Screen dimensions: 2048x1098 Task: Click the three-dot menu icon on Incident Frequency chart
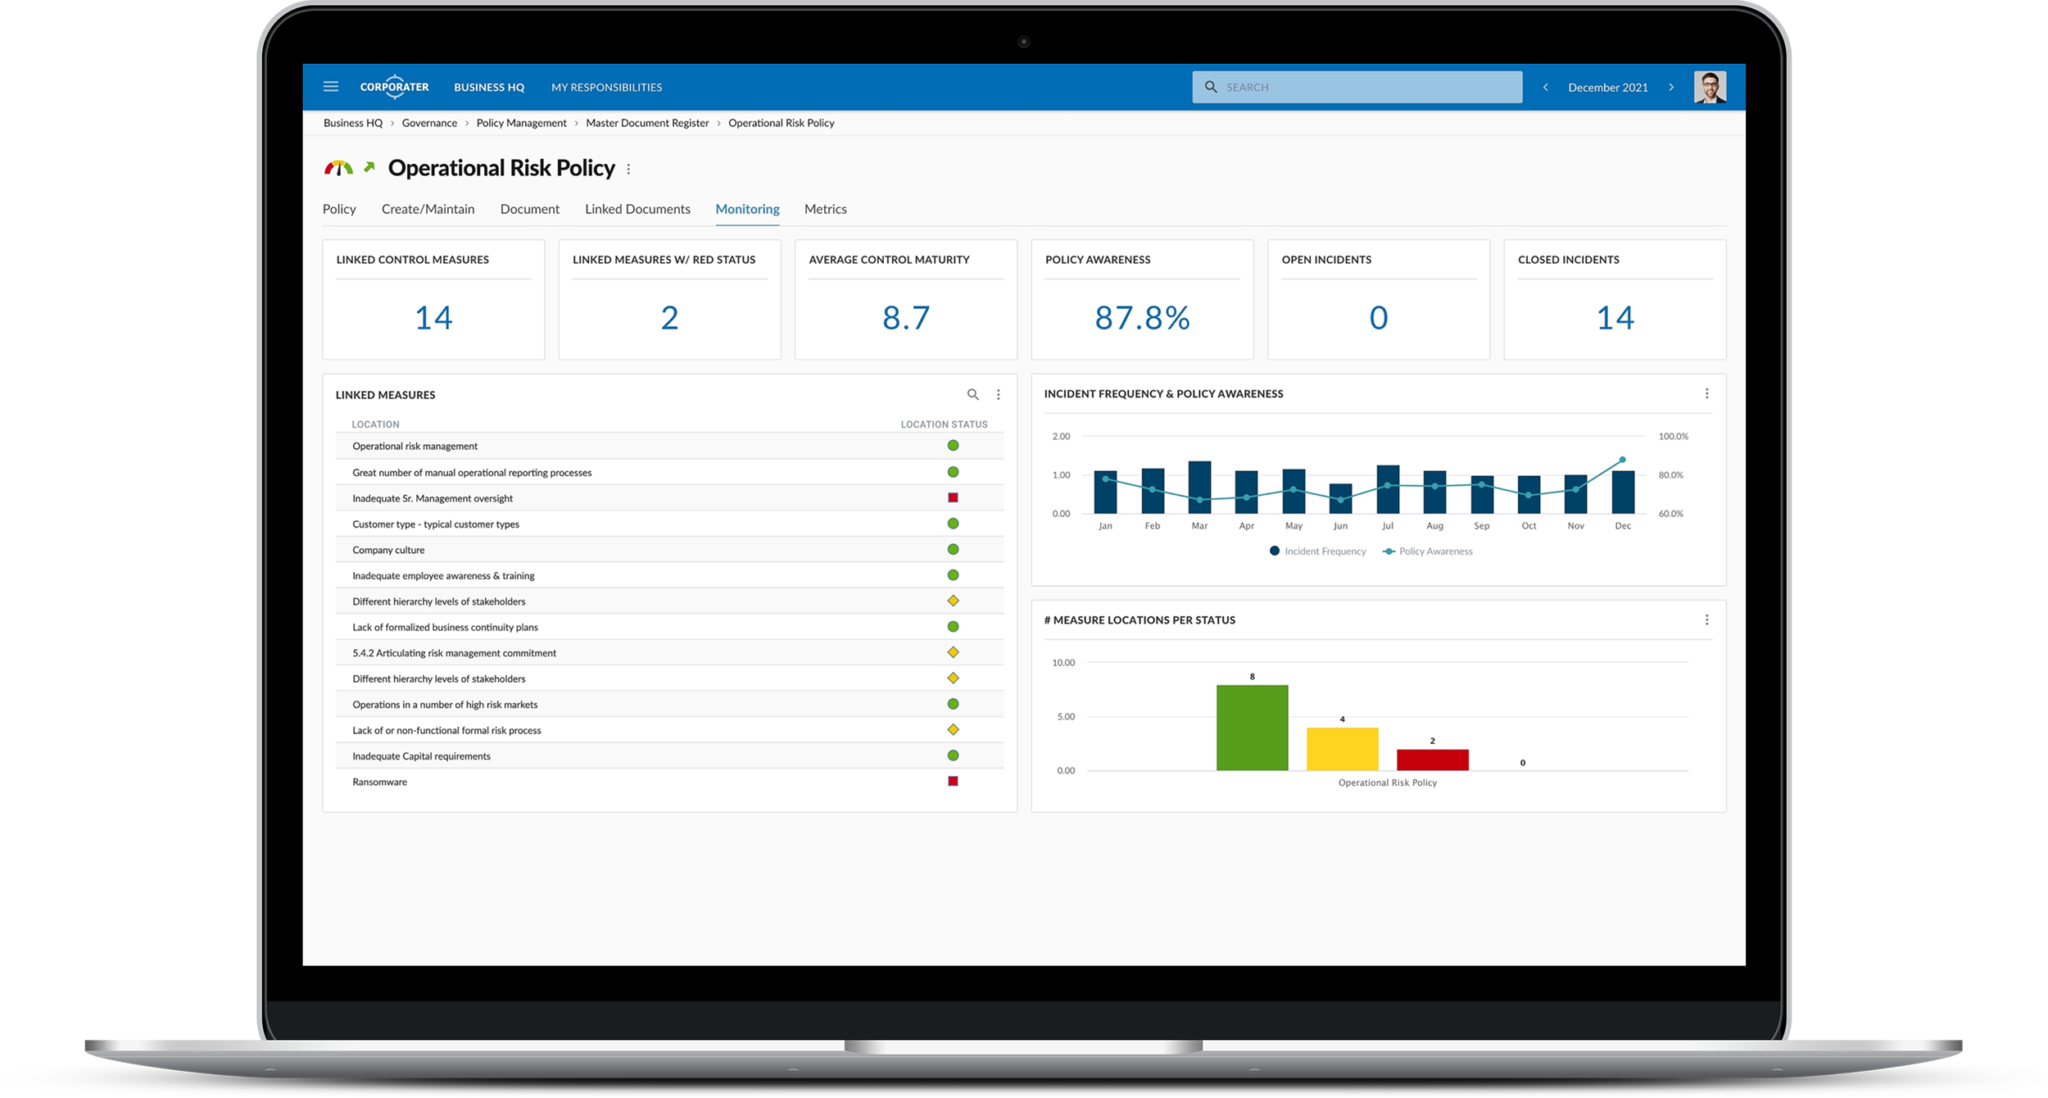tap(1707, 393)
